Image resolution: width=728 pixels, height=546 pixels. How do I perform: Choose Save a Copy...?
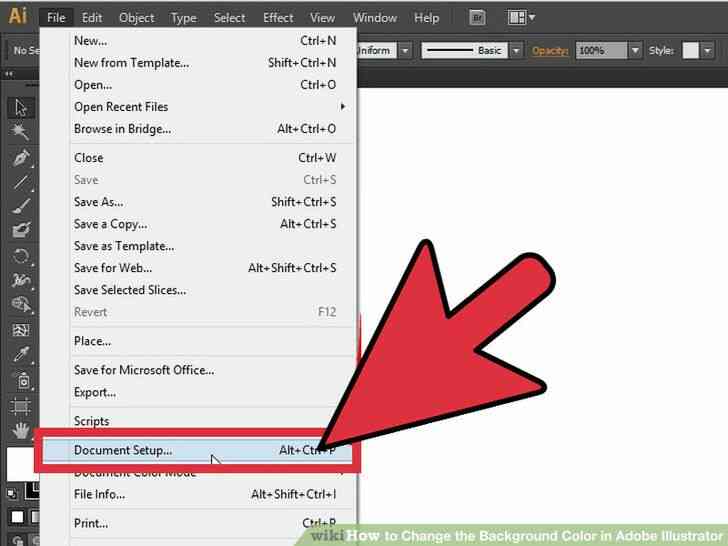click(199, 224)
